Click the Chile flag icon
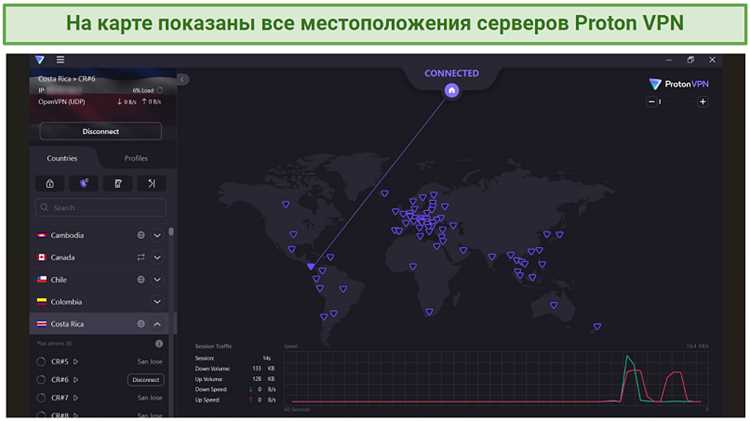Viewport: 750px width, 421px height. tap(42, 279)
